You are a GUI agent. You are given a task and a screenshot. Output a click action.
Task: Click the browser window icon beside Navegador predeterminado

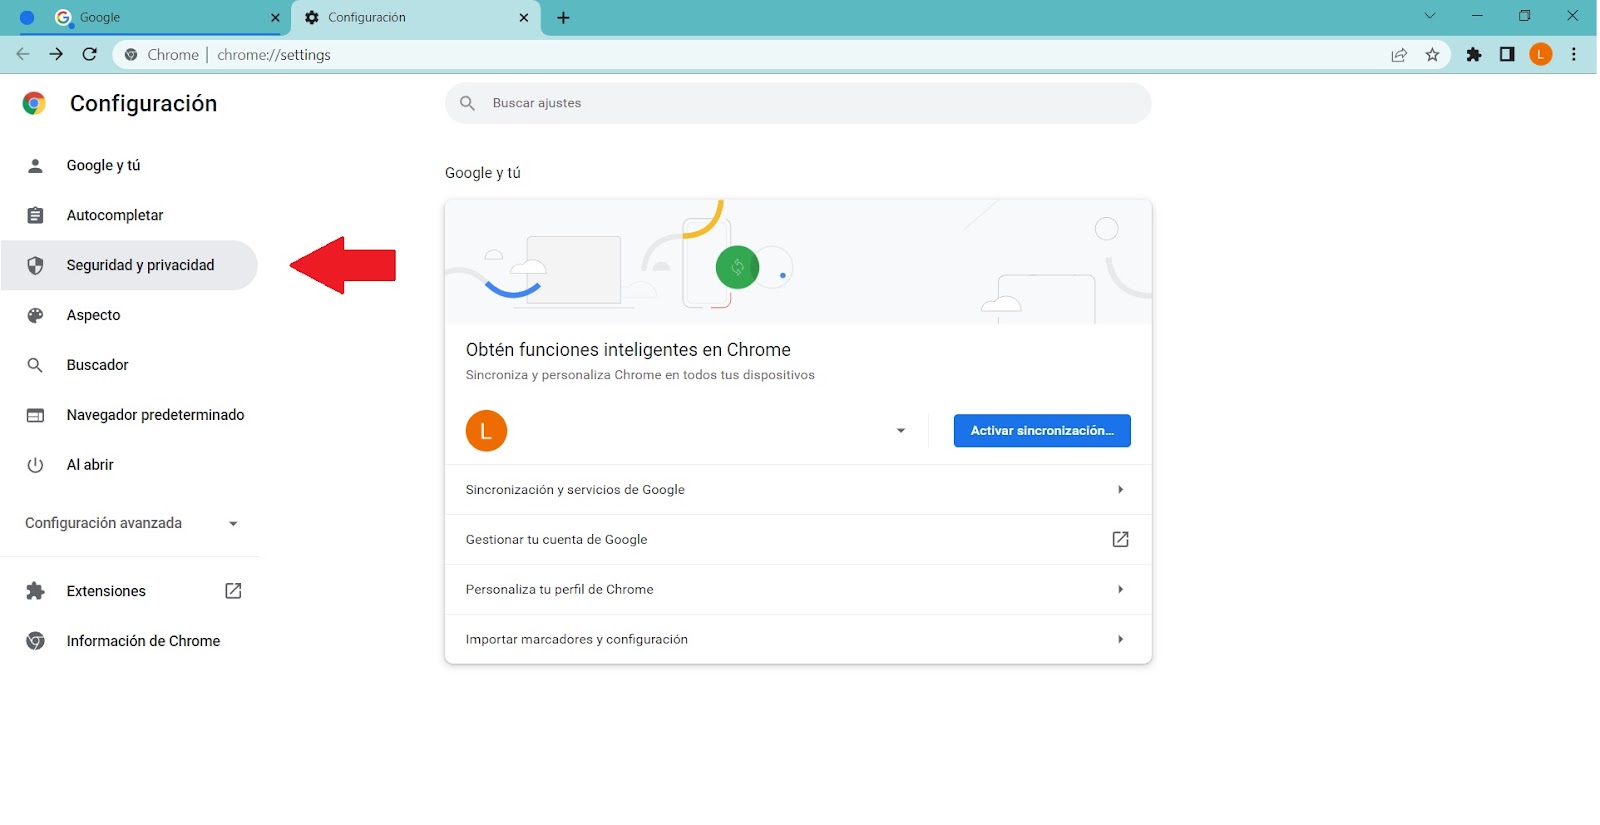[35, 415]
